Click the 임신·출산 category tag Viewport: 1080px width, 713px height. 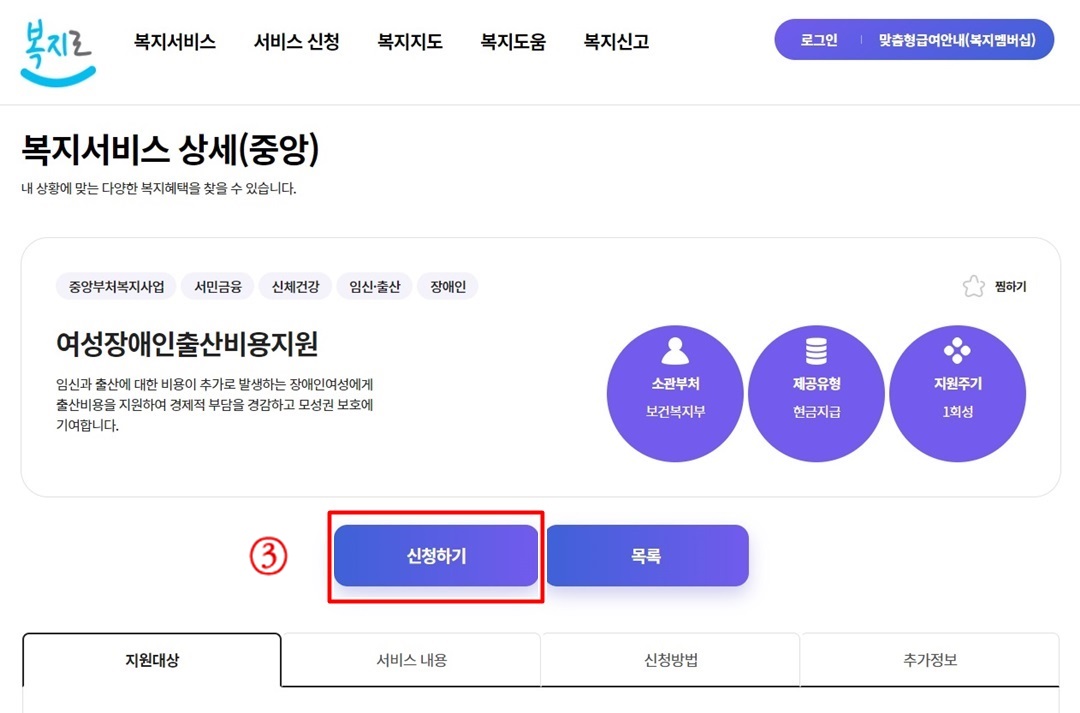(374, 285)
